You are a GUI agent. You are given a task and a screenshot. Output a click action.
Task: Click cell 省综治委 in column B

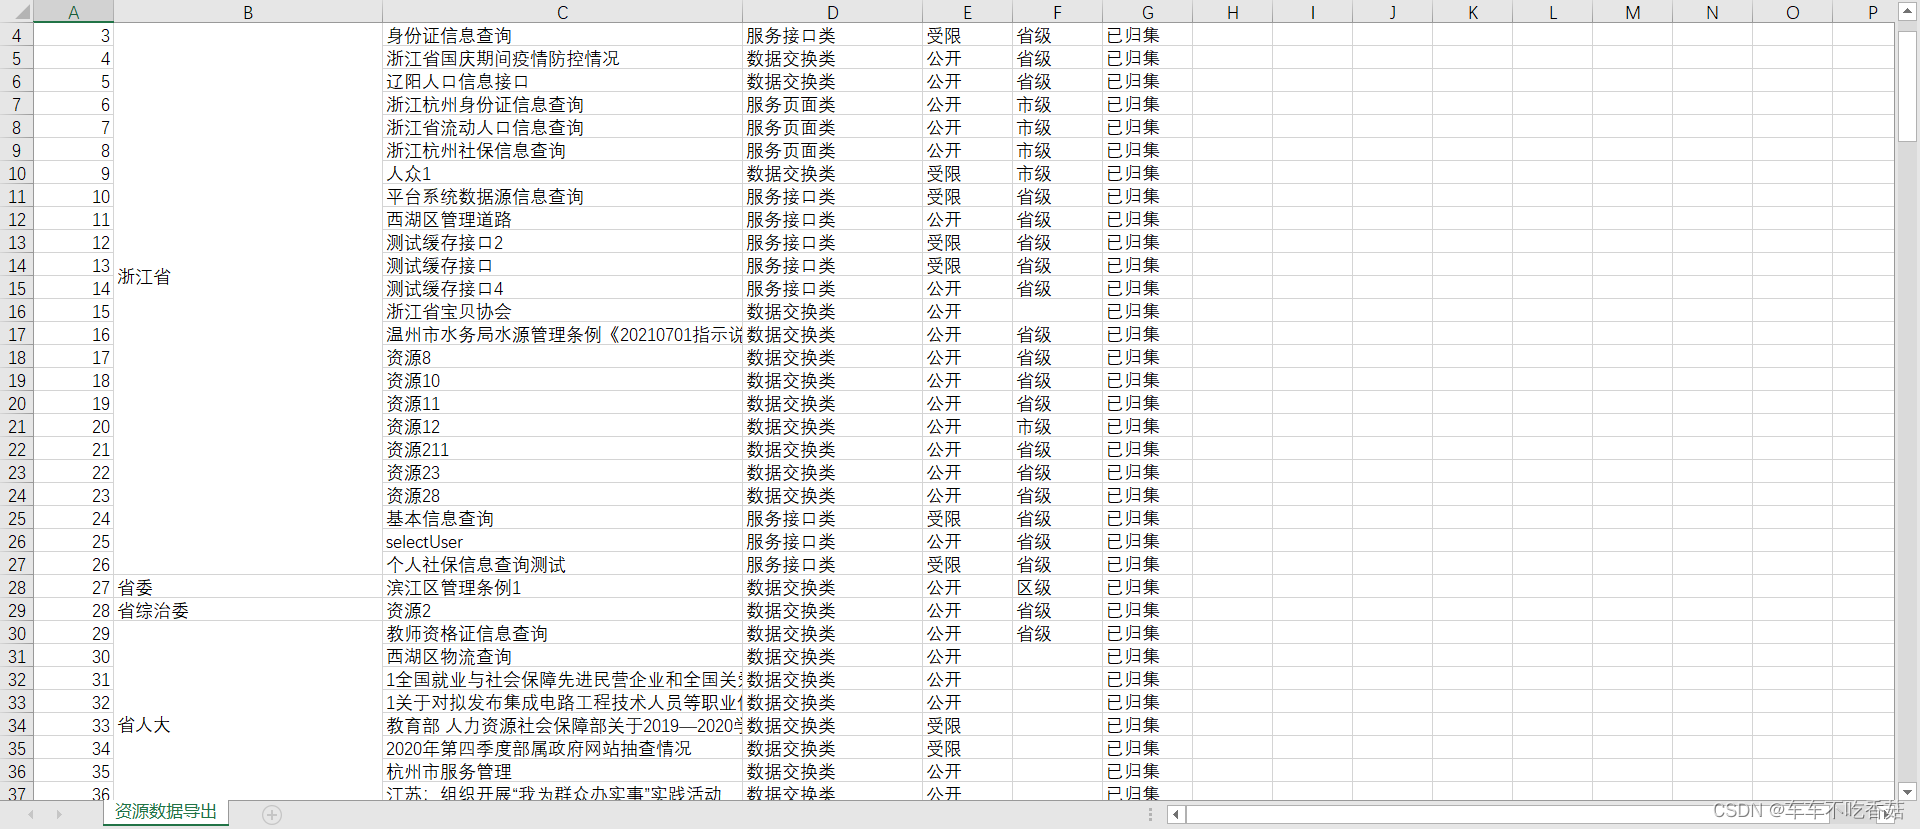248,610
